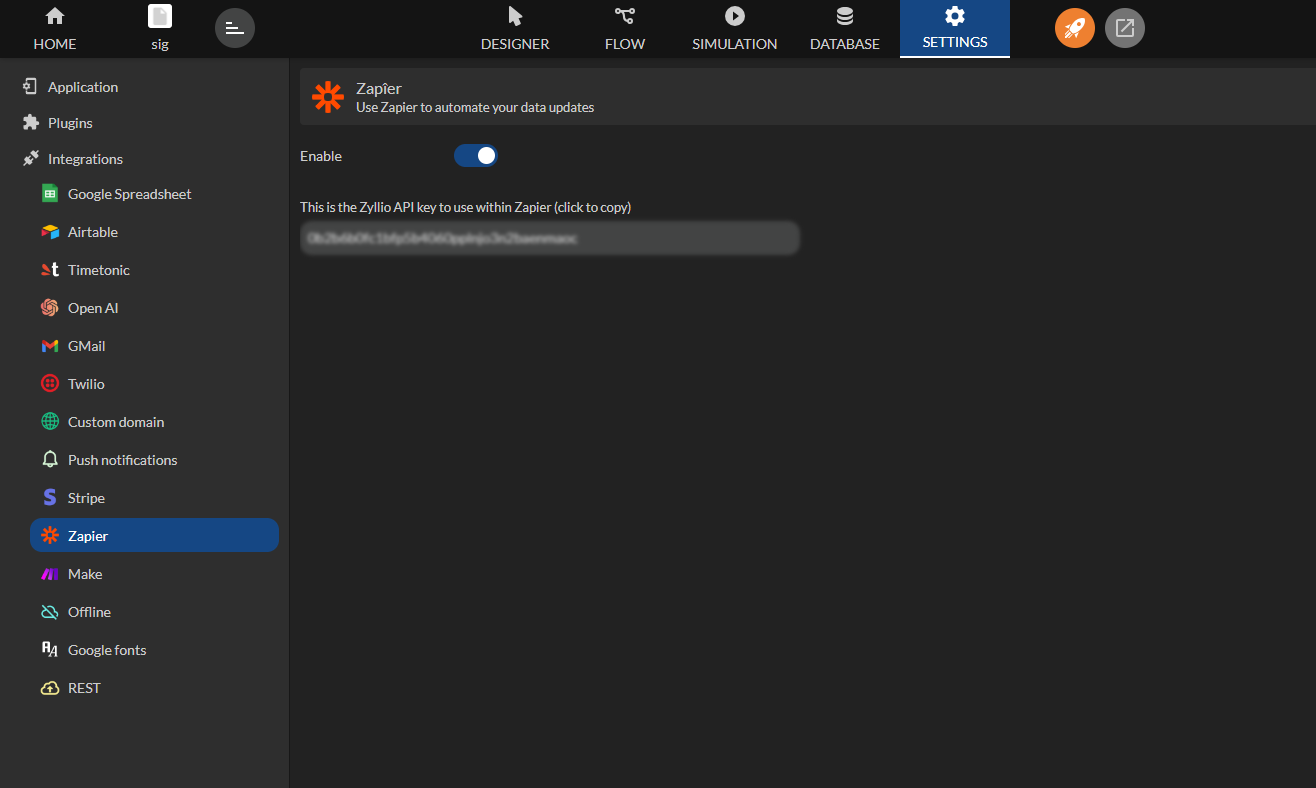The height and width of the screenshot is (788, 1316).
Task: Open the Airtable integration settings
Action: click(155, 232)
